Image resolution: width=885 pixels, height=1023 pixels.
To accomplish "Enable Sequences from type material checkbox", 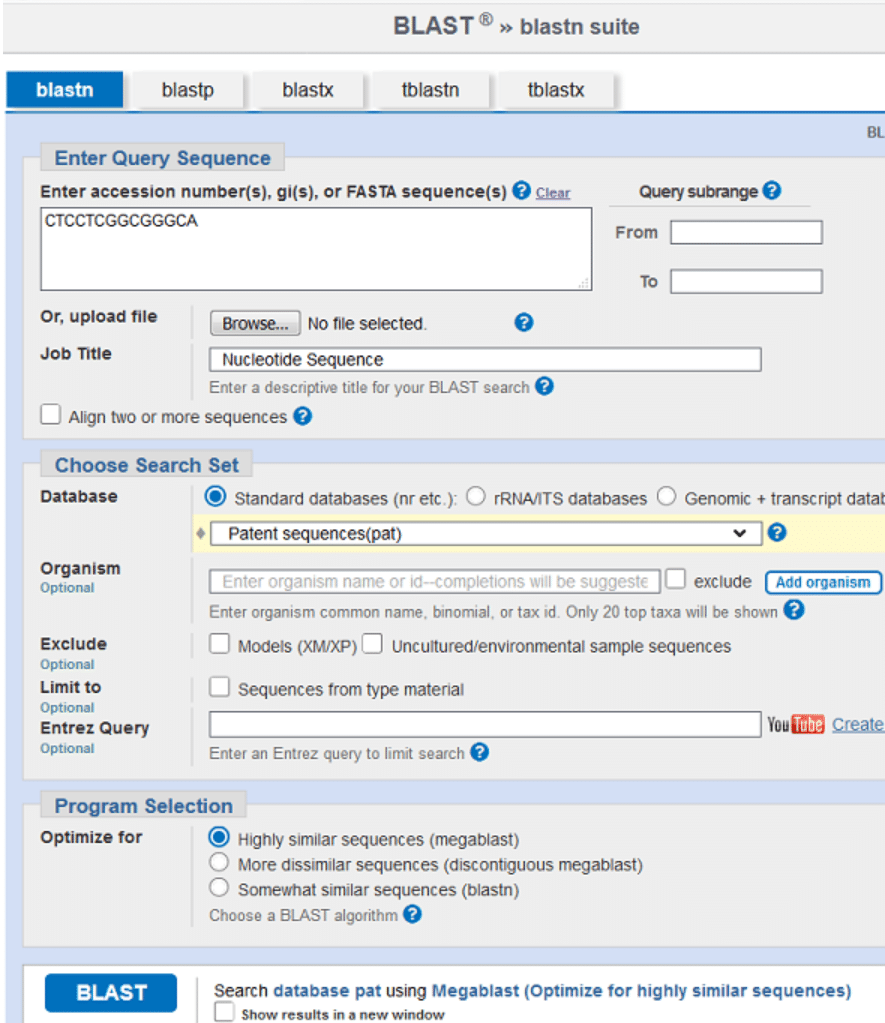I will (219, 686).
